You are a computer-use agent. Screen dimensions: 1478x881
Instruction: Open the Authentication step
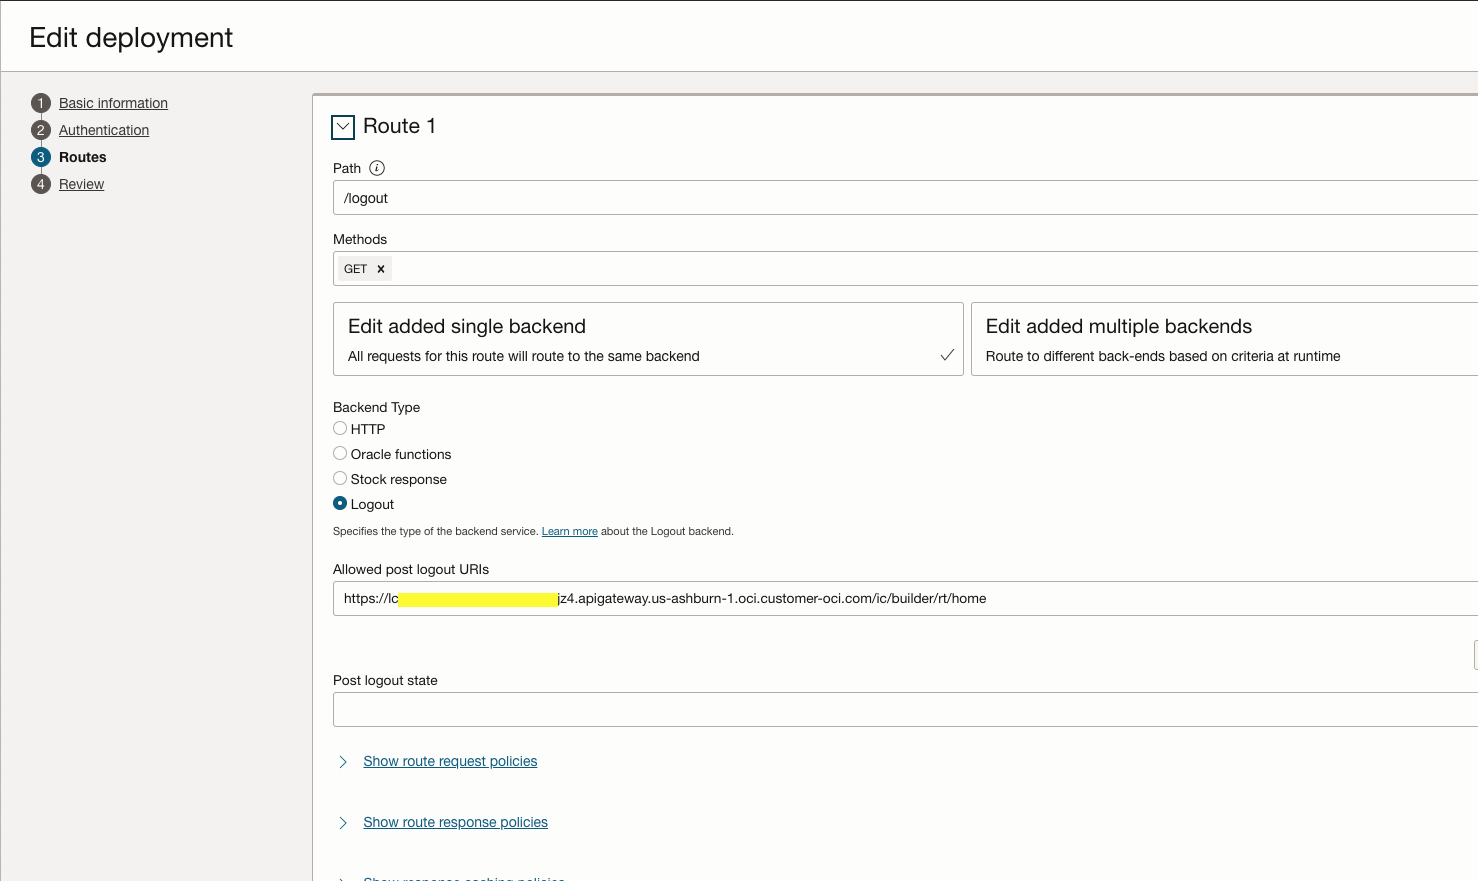[x=104, y=130]
